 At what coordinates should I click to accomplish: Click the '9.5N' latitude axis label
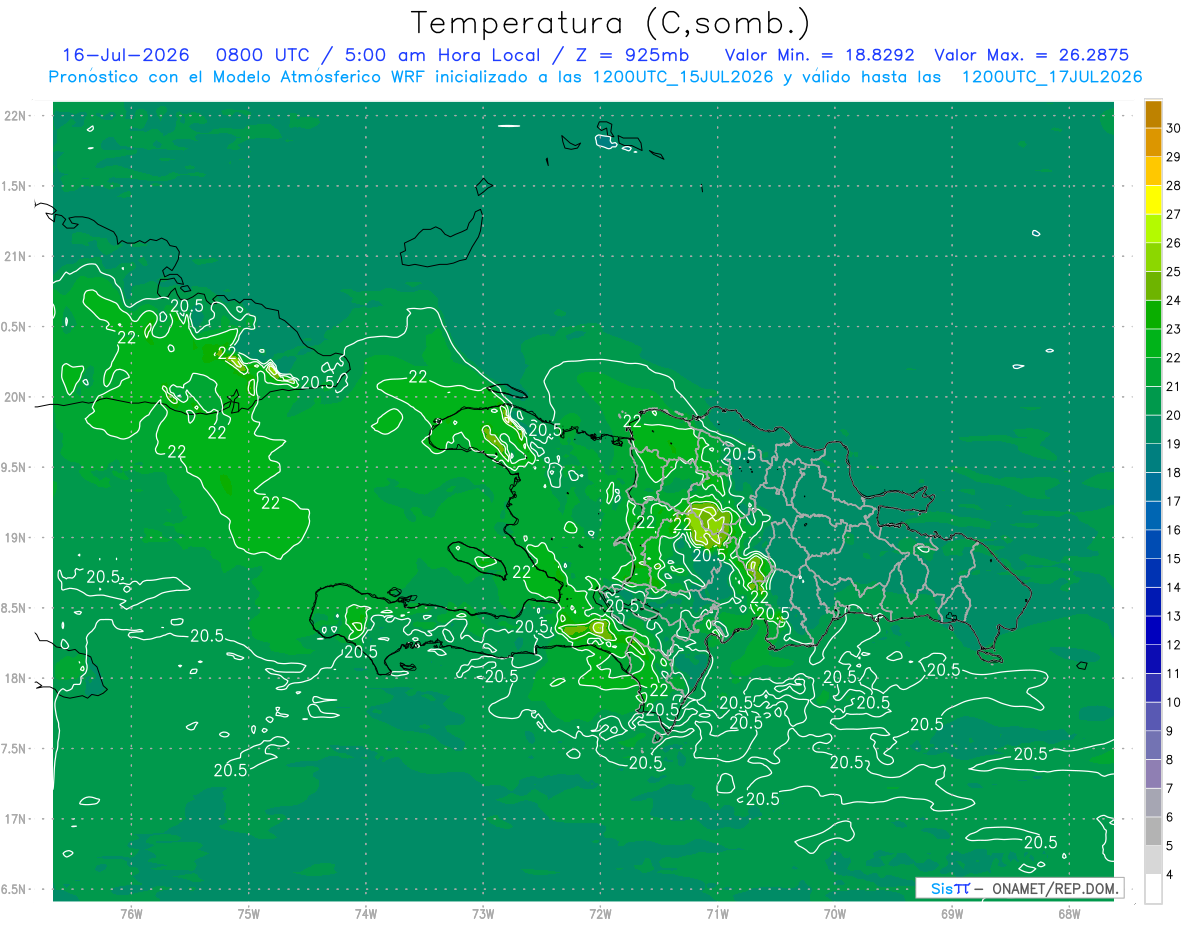click(x=16, y=468)
